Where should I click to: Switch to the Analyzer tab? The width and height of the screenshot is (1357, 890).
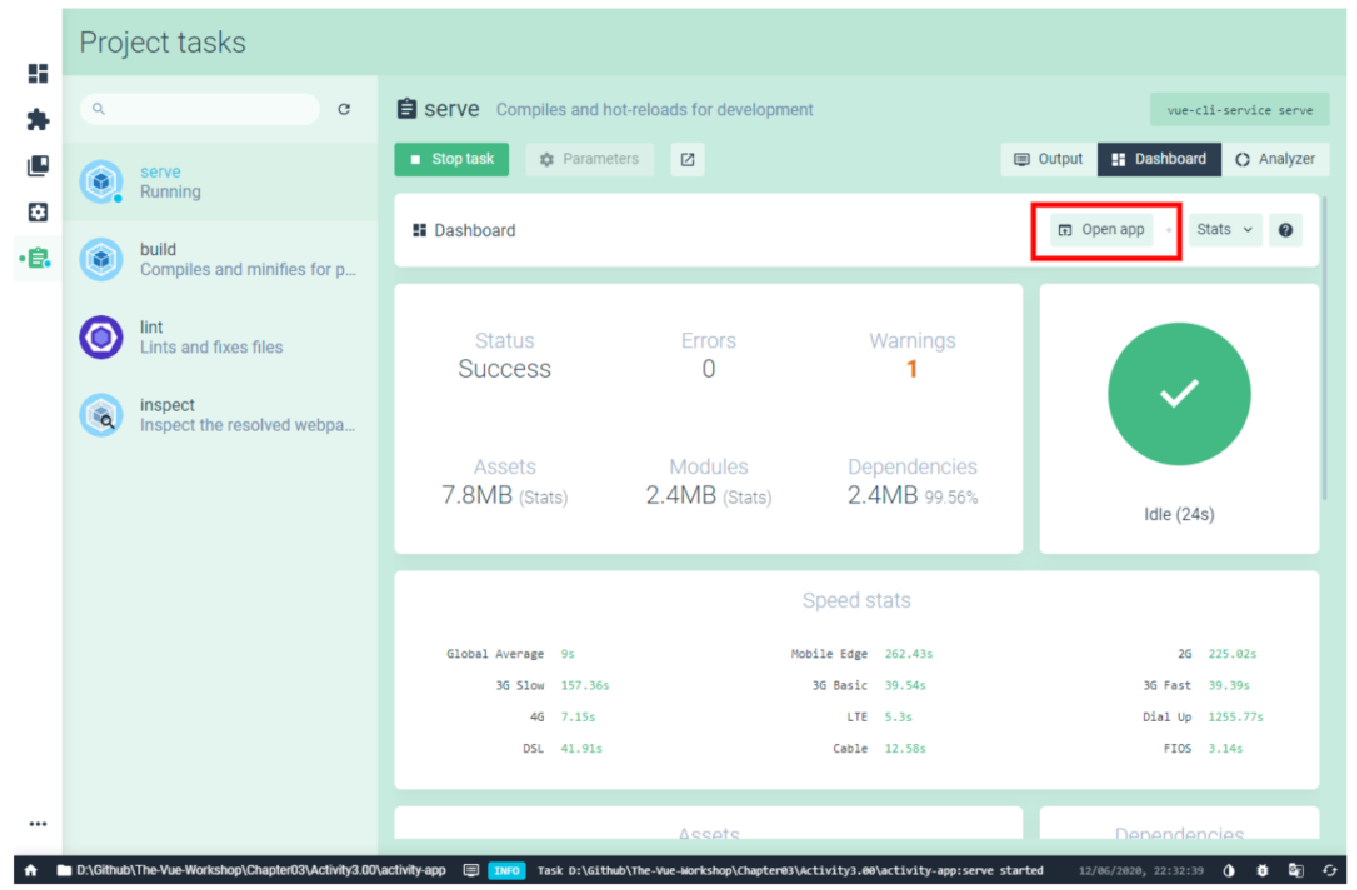tap(1276, 159)
